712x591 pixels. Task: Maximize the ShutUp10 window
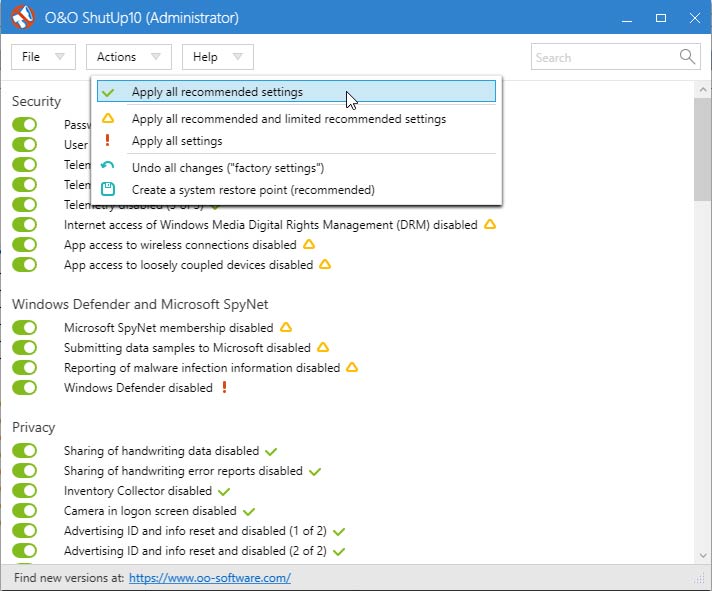tap(661, 18)
